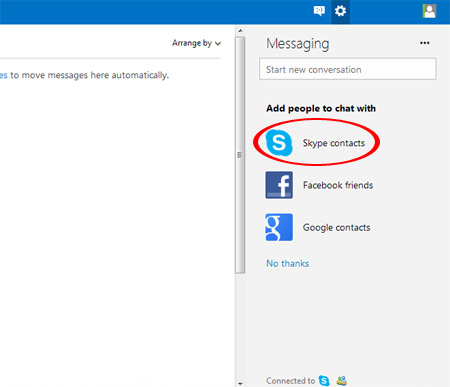Screen dimensions: 450x387
Task: Select the Skype contacts label
Action: (x=334, y=143)
